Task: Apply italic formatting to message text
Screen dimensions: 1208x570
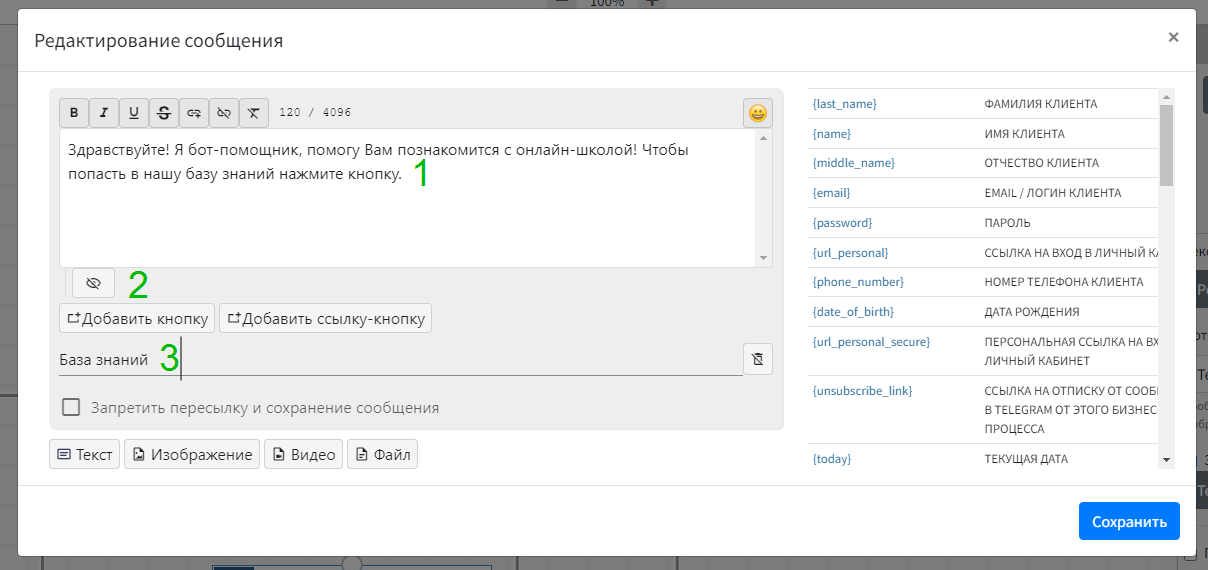Action: coord(104,113)
